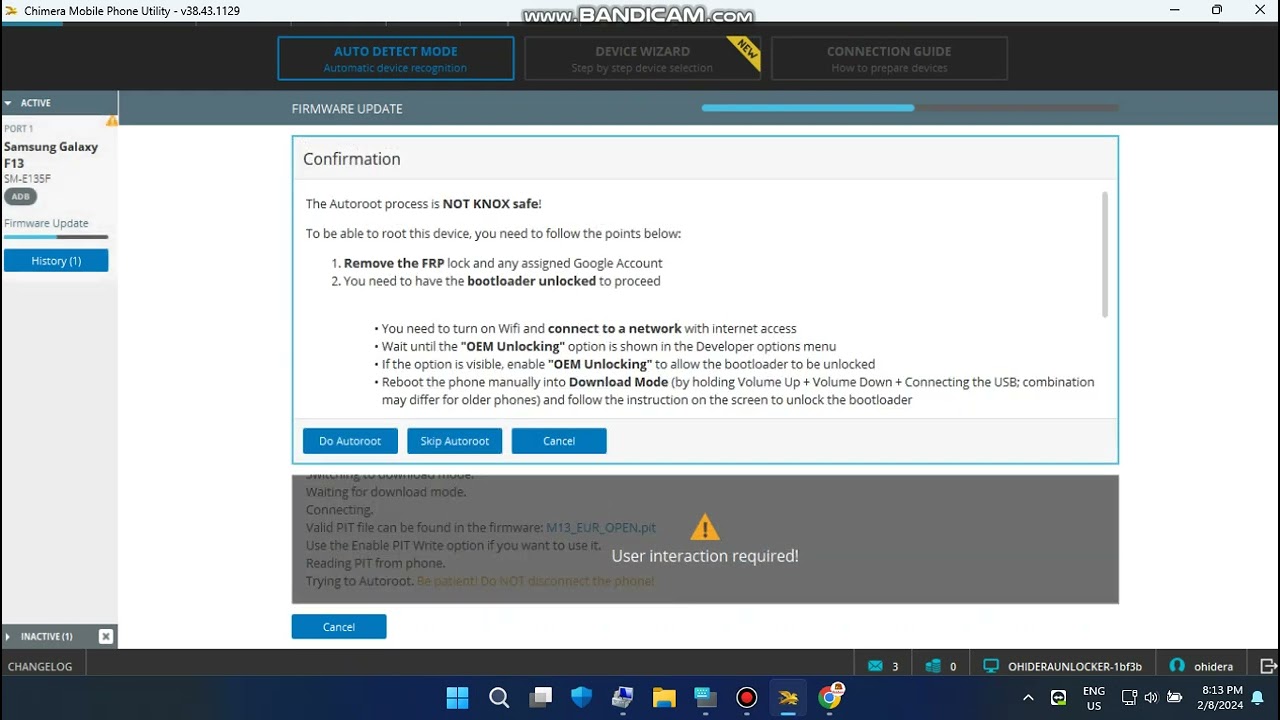Click the credits coins icon in status bar
This screenshot has width=1280, height=720.
click(933, 666)
